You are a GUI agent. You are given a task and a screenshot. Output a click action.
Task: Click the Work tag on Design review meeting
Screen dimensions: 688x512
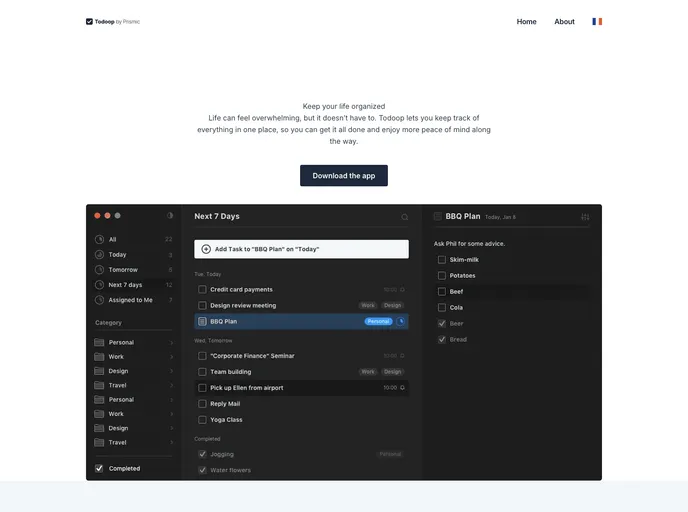pos(368,305)
